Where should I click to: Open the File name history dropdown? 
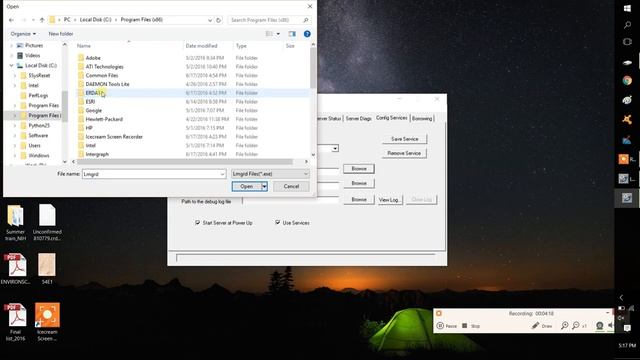point(222,174)
